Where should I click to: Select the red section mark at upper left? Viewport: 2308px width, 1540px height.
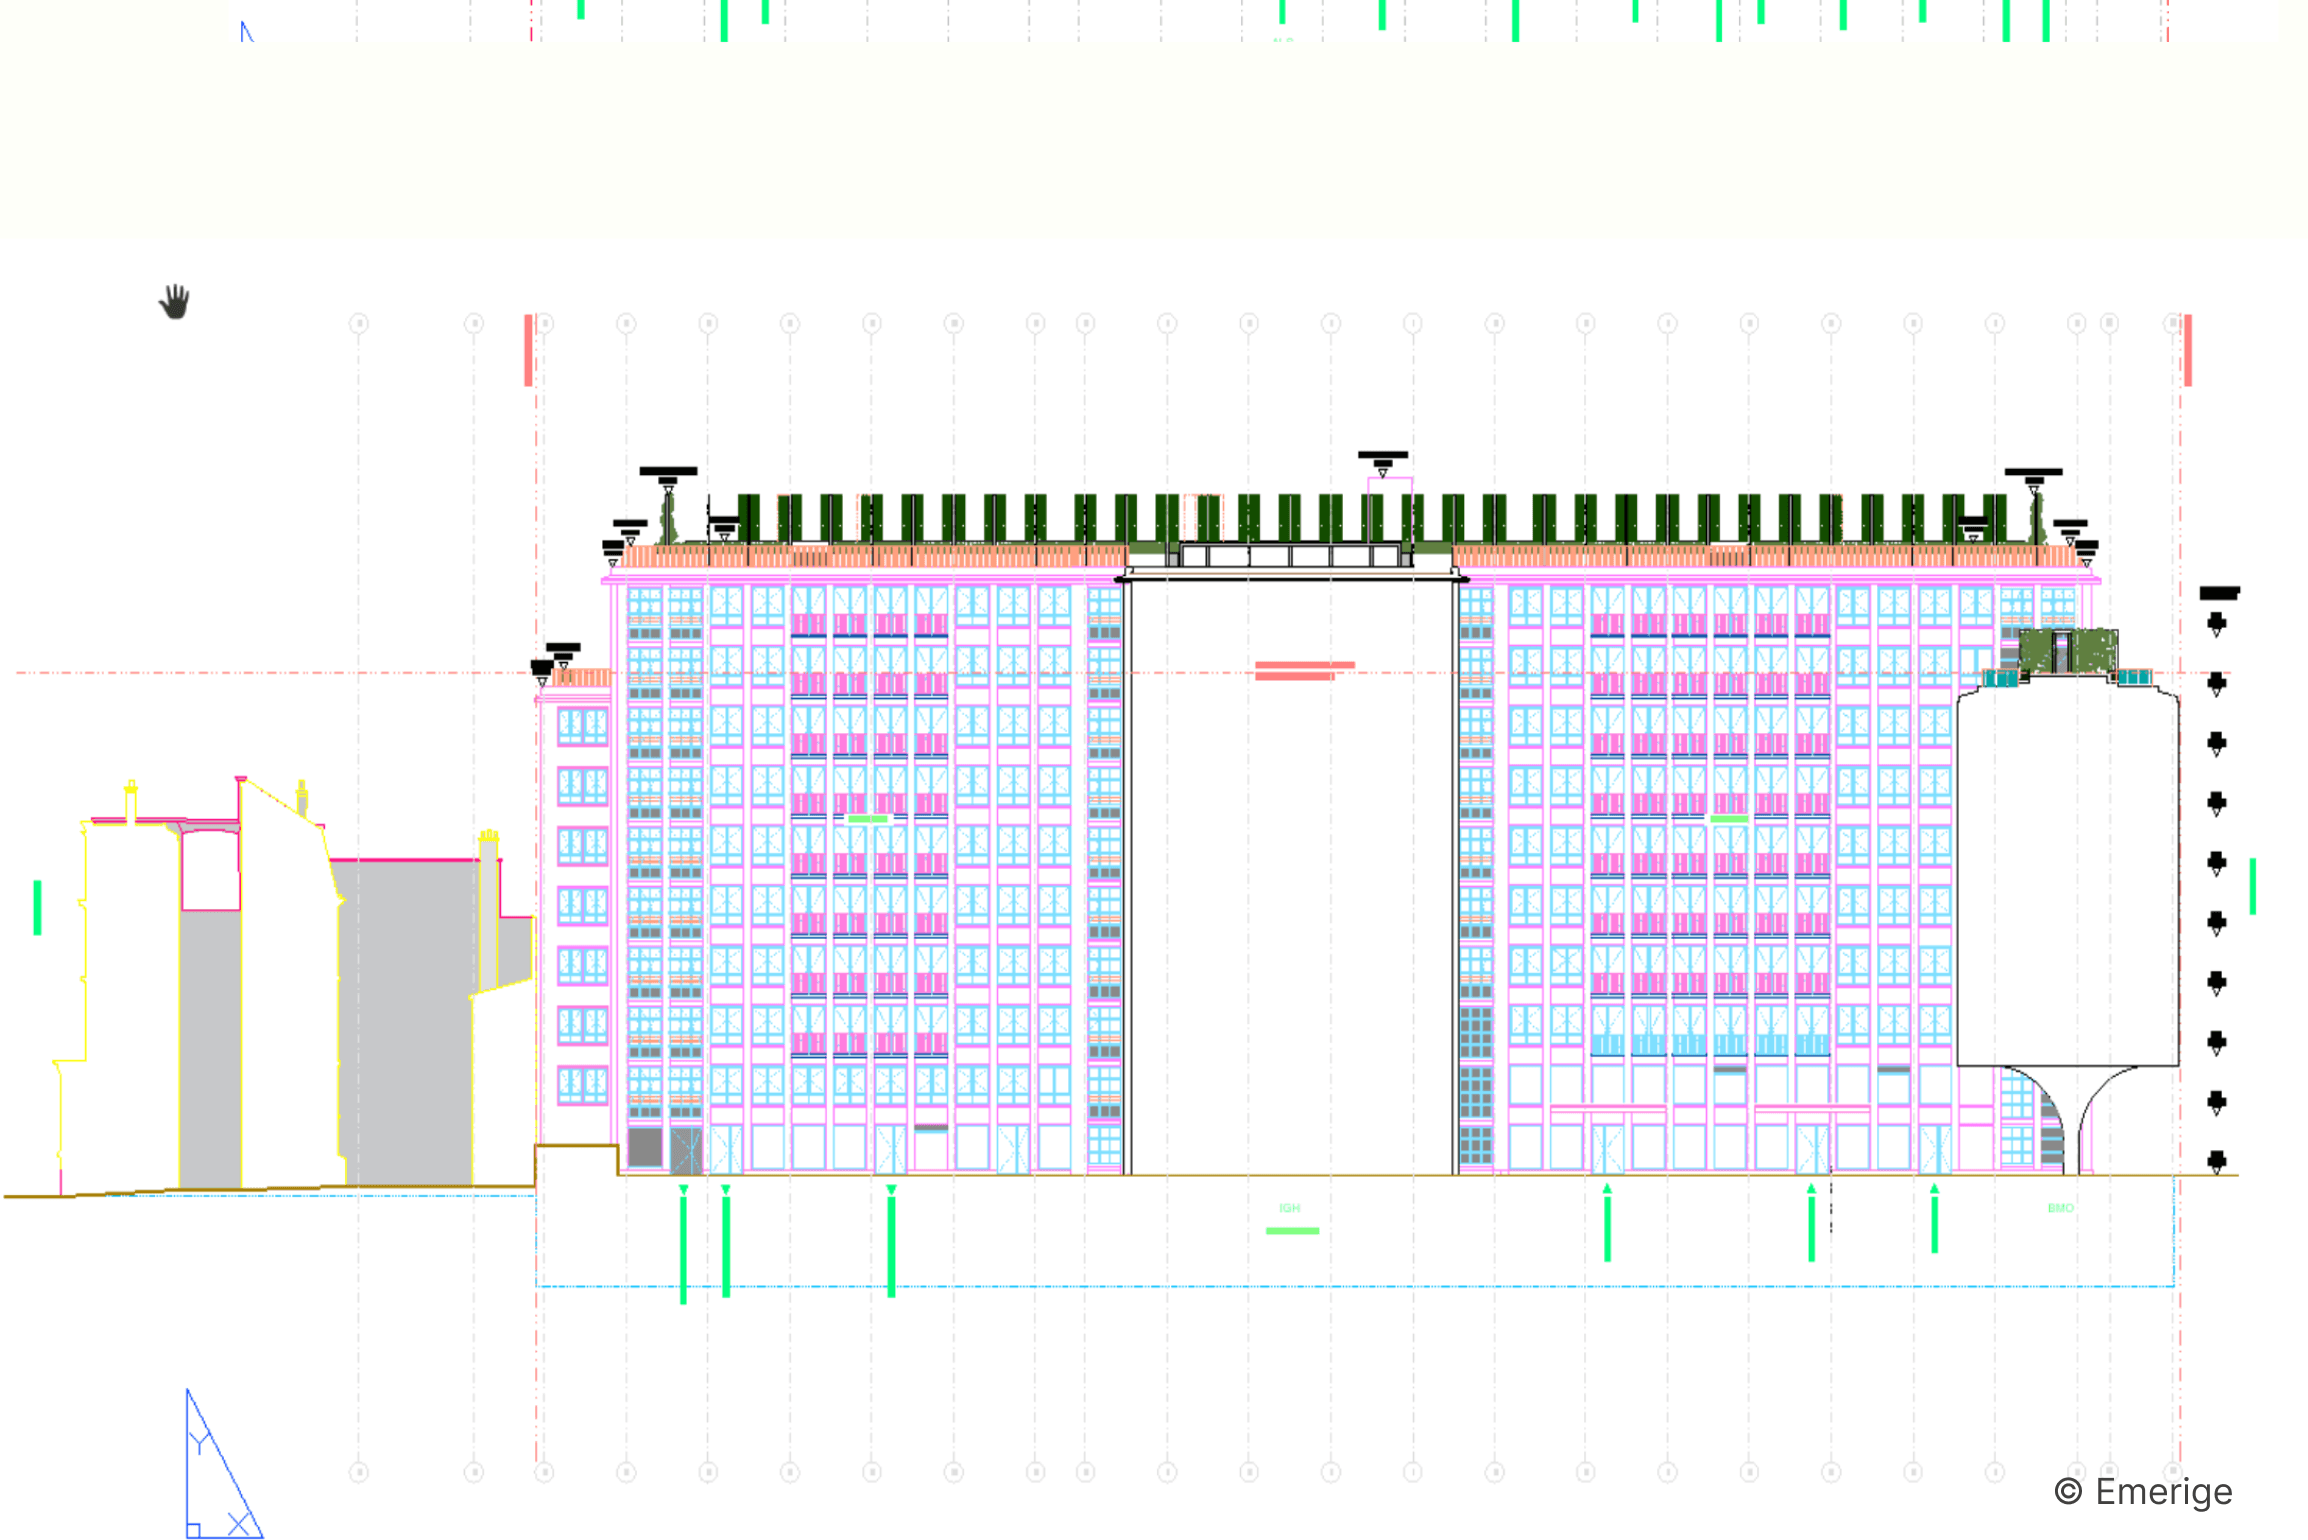click(529, 350)
